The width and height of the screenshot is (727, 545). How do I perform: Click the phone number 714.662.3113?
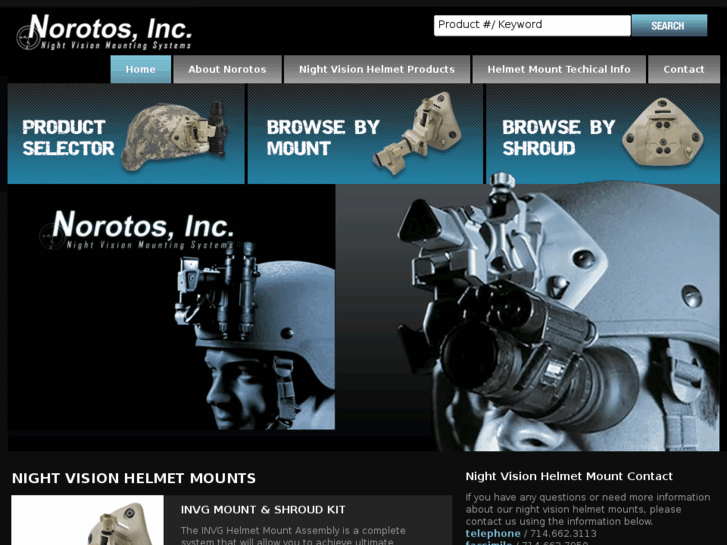click(563, 533)
